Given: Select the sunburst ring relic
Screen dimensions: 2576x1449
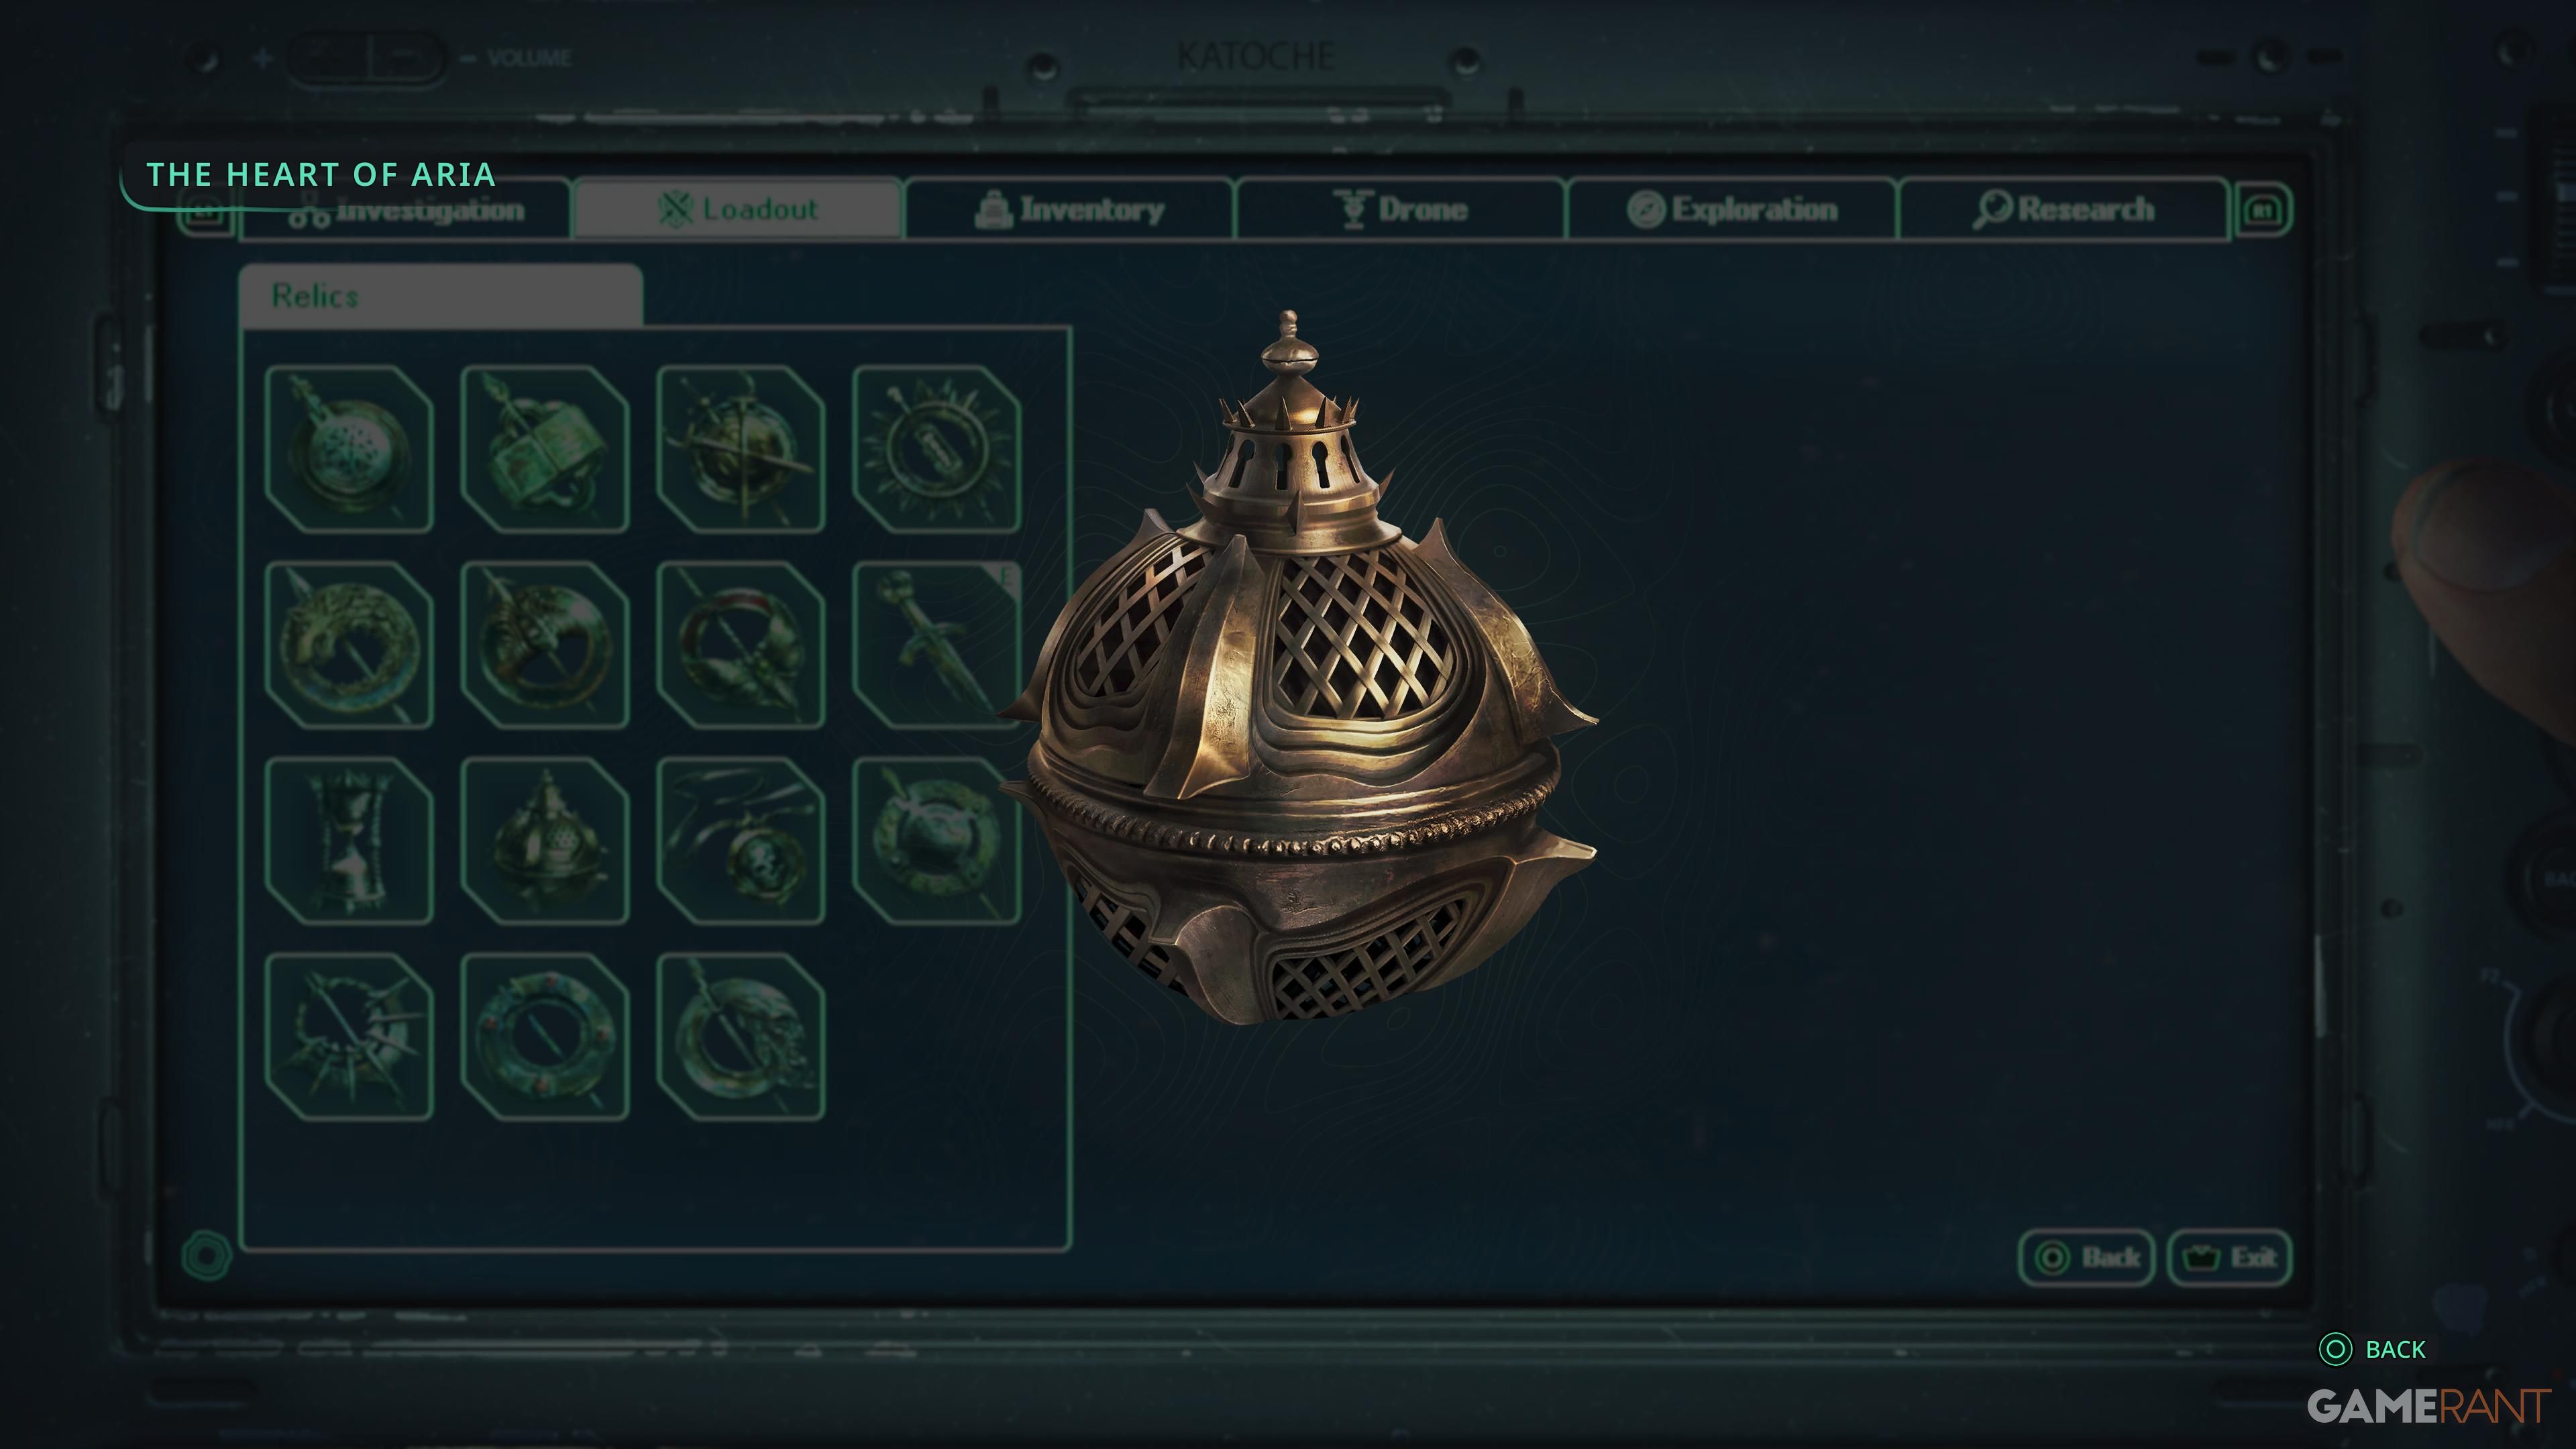Looking at the screenshot, I should [x=936, y=449].
